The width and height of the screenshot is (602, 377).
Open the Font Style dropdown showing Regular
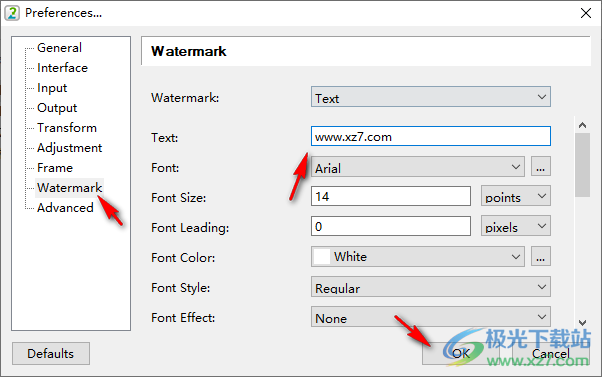pyautogui.click(x=431, y=287)
